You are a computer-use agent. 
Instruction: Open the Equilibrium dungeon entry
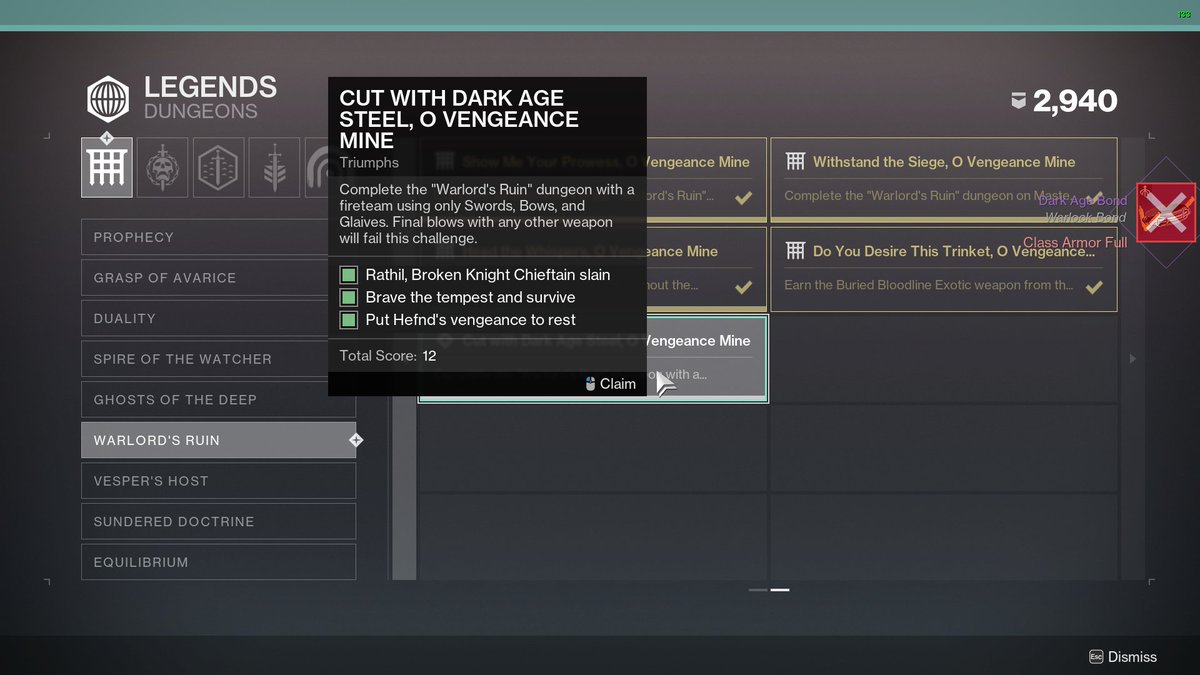218,562
